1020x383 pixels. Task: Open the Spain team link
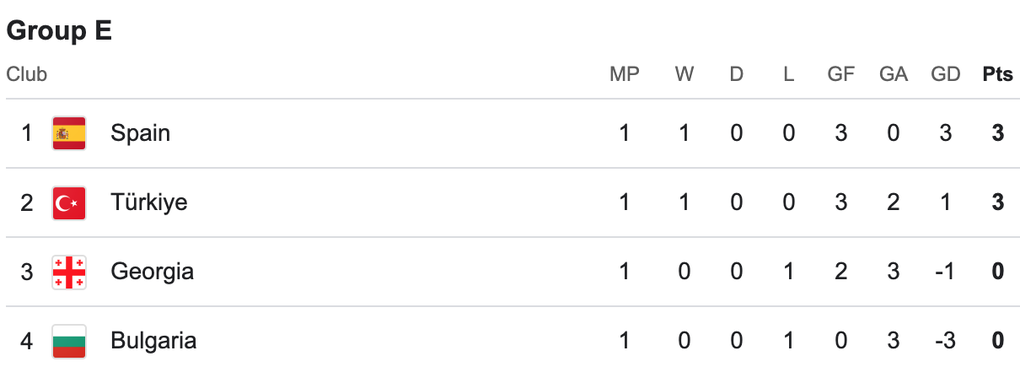point(141,133)
